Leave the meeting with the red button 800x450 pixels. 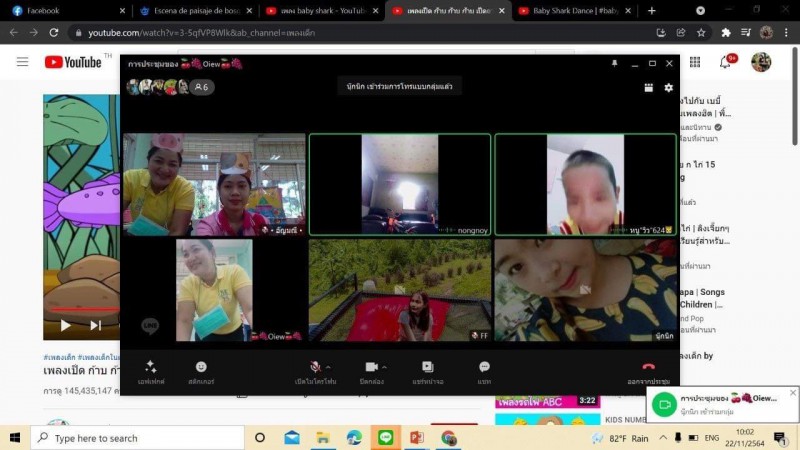pyautogui.click(x=648, y=368)
